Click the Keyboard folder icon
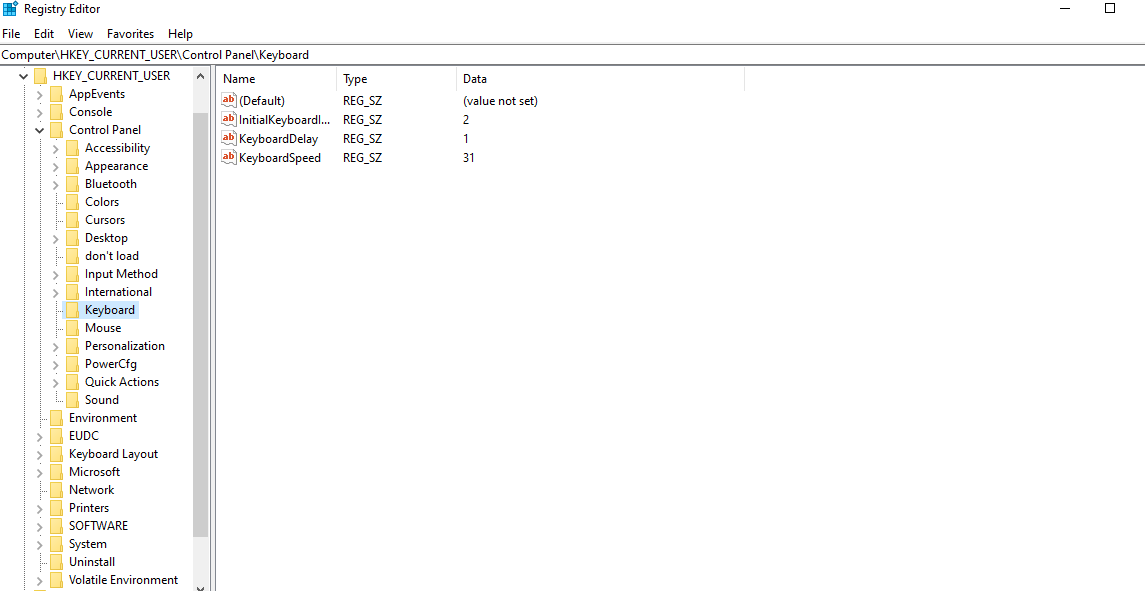The width and height of the screenshot is (1145, 591). (x=72, y=310)
